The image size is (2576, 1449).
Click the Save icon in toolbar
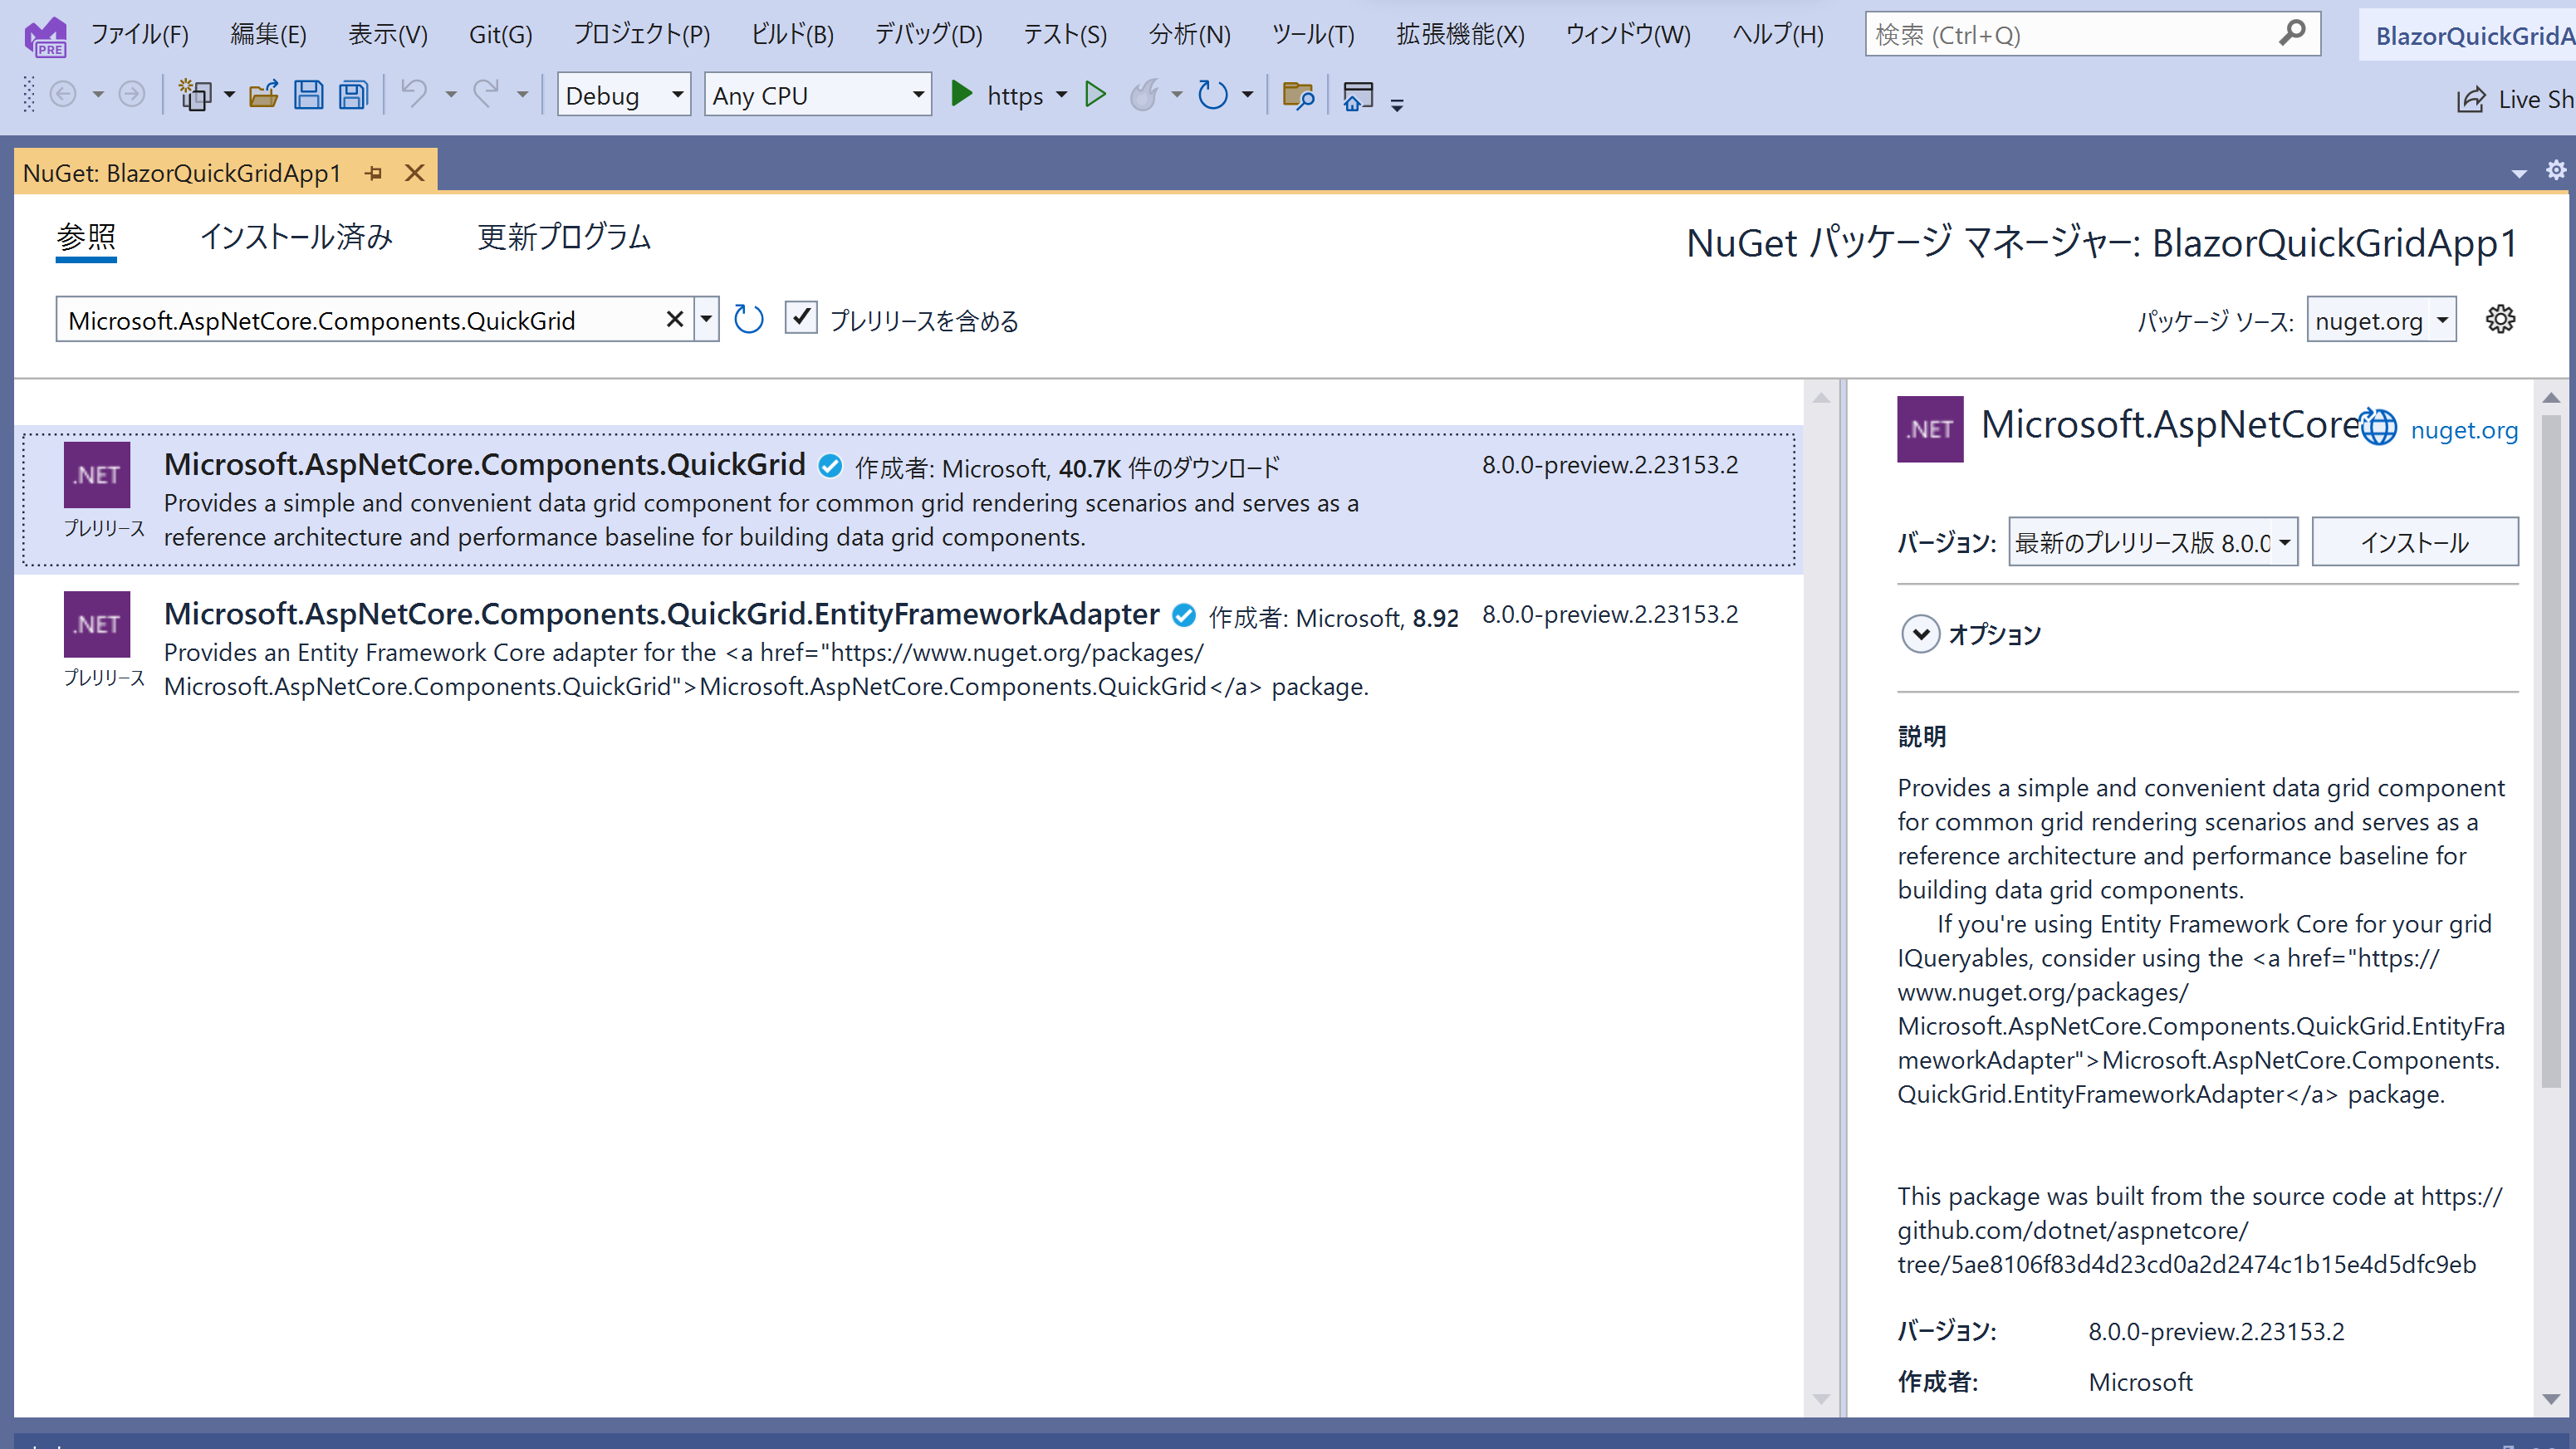coord(308,95)
